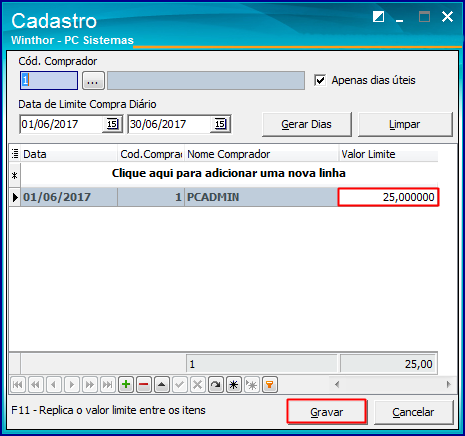Click the orange filter icon in navigator
Screen dimensions: 465x436
pyautogui.click(x=270, y=385)
